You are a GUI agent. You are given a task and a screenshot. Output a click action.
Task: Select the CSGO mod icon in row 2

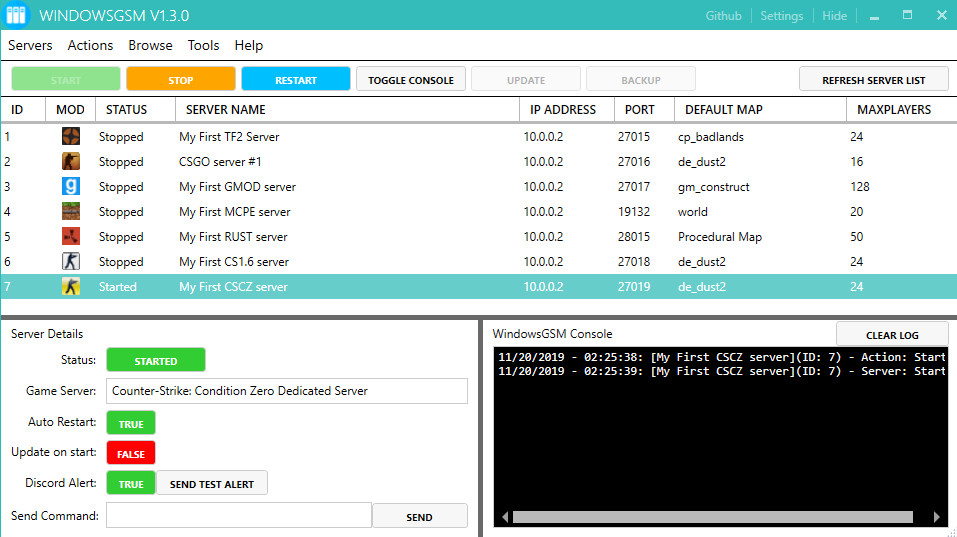click(71, 161)
